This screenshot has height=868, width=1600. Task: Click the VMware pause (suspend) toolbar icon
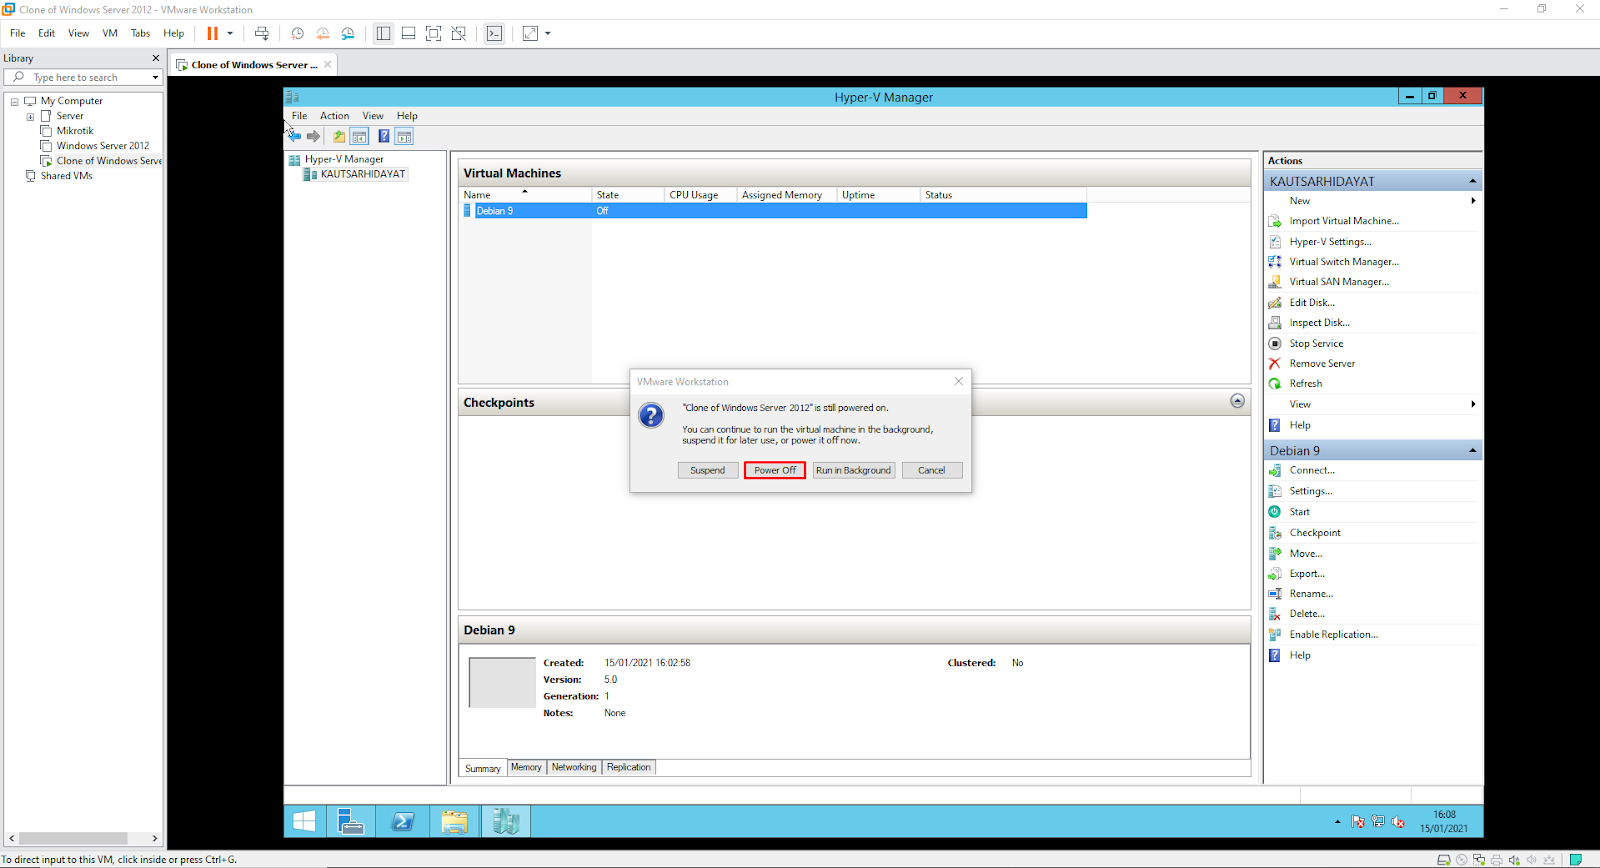coord(212,33)
